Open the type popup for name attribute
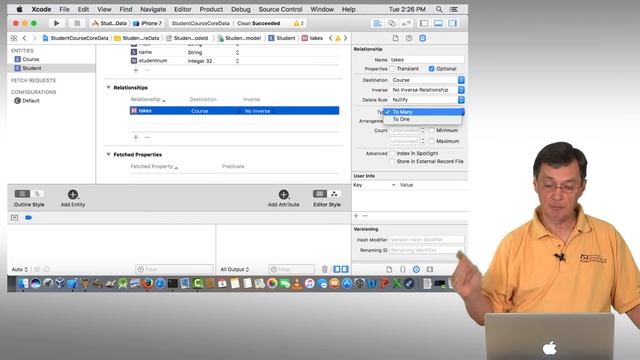 (x=237, y=52)
